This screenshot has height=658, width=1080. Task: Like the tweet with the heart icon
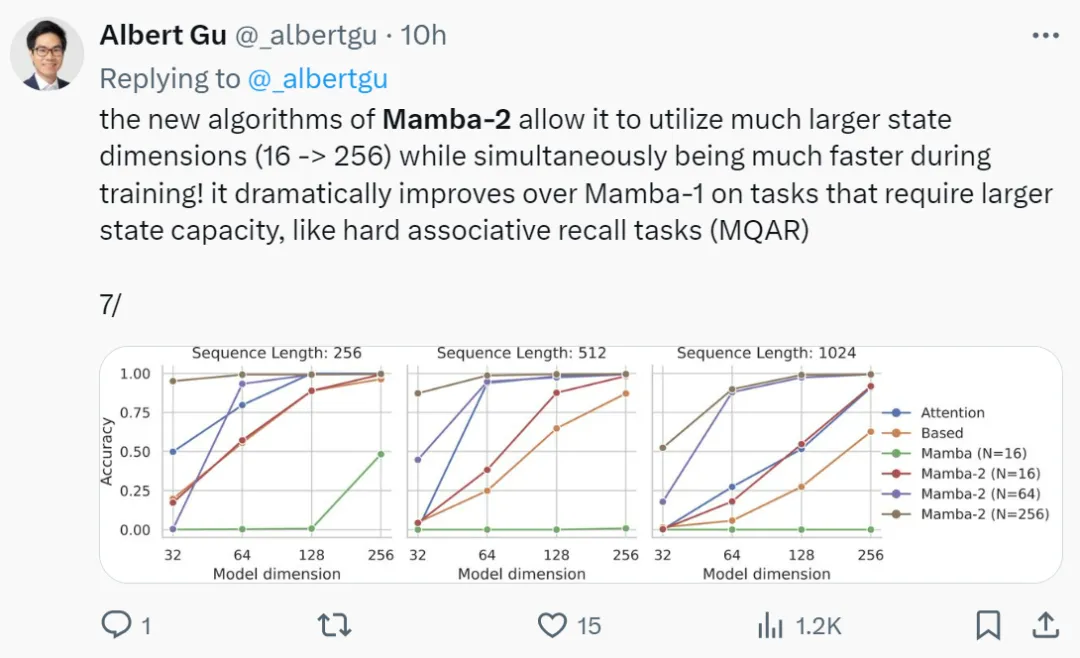coord(552,625)
